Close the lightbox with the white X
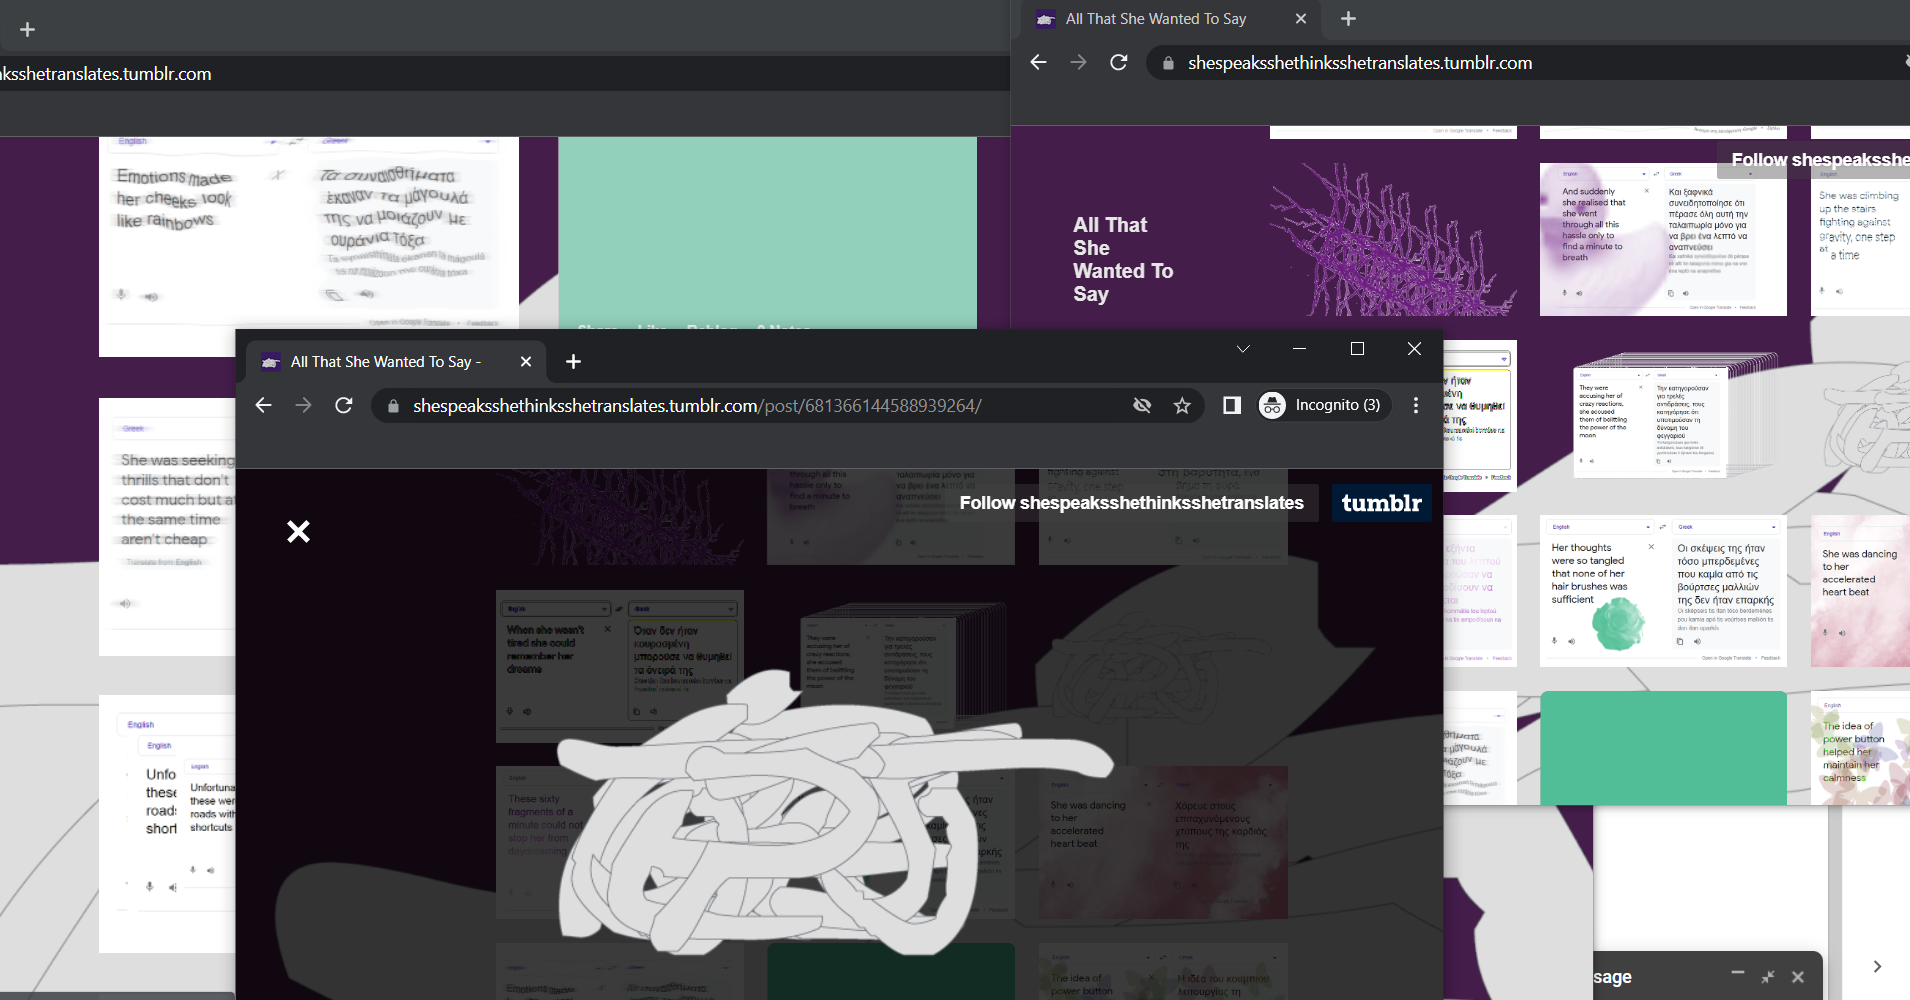Image resolution: width=1910 pixels, height=1000 pixels. coord(298,531)
